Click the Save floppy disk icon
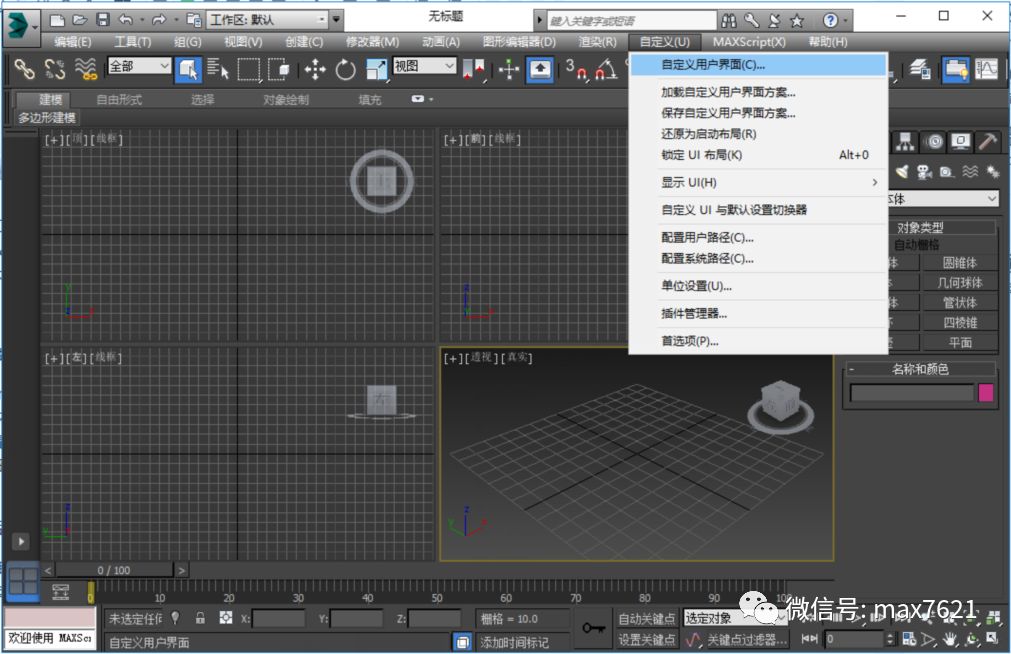 pyautogui.click(x=103, y=20)
